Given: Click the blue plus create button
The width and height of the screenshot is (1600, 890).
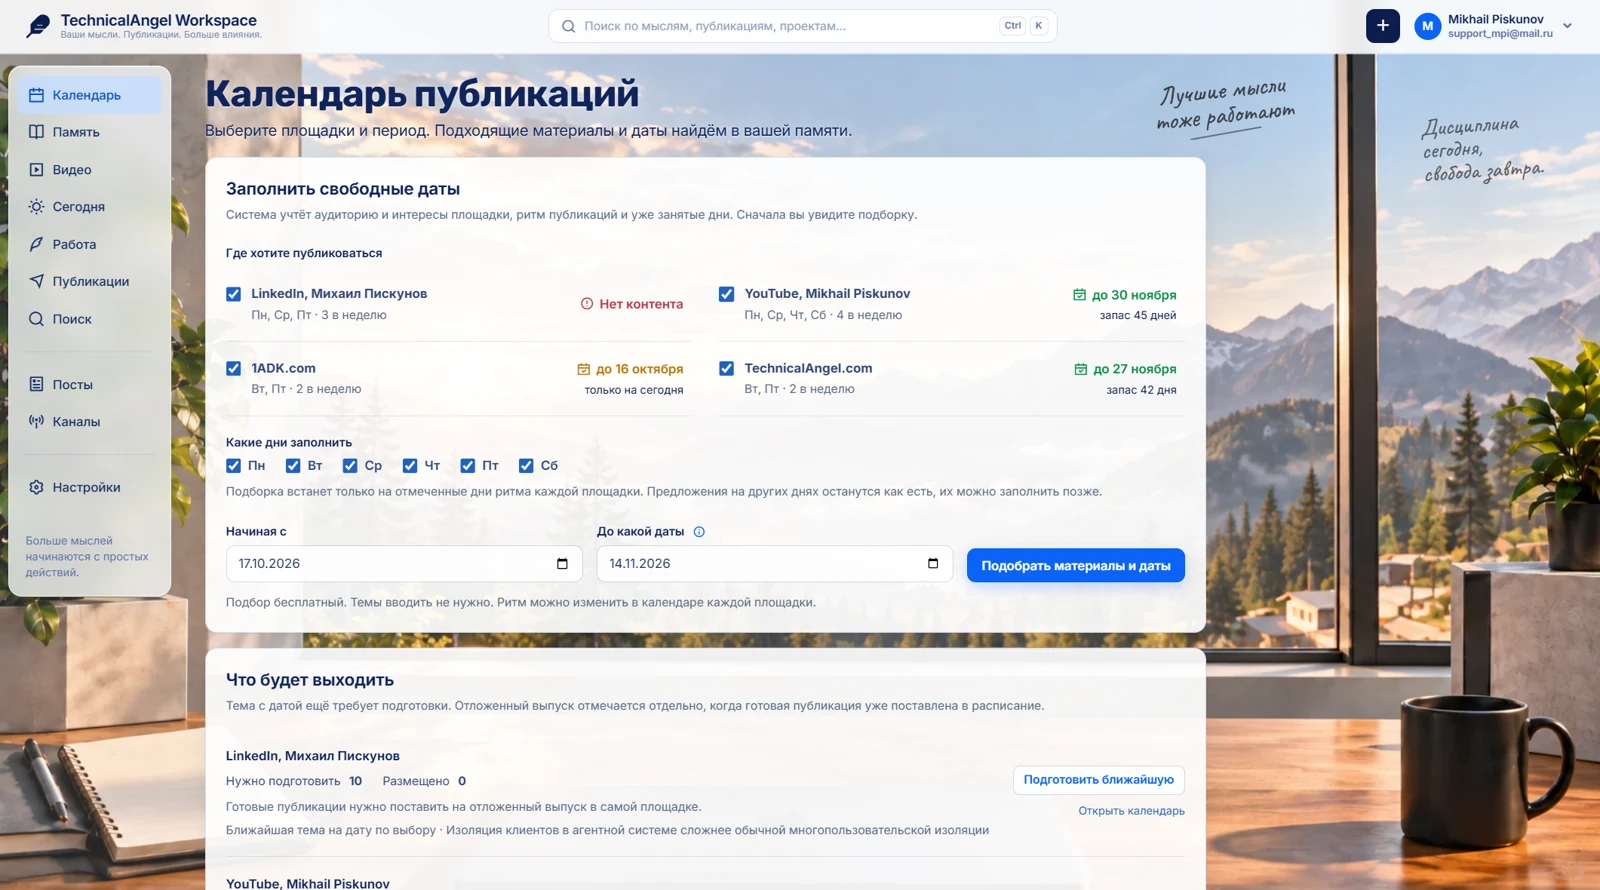Looking at the screenshot, I should coord(1383,26).
